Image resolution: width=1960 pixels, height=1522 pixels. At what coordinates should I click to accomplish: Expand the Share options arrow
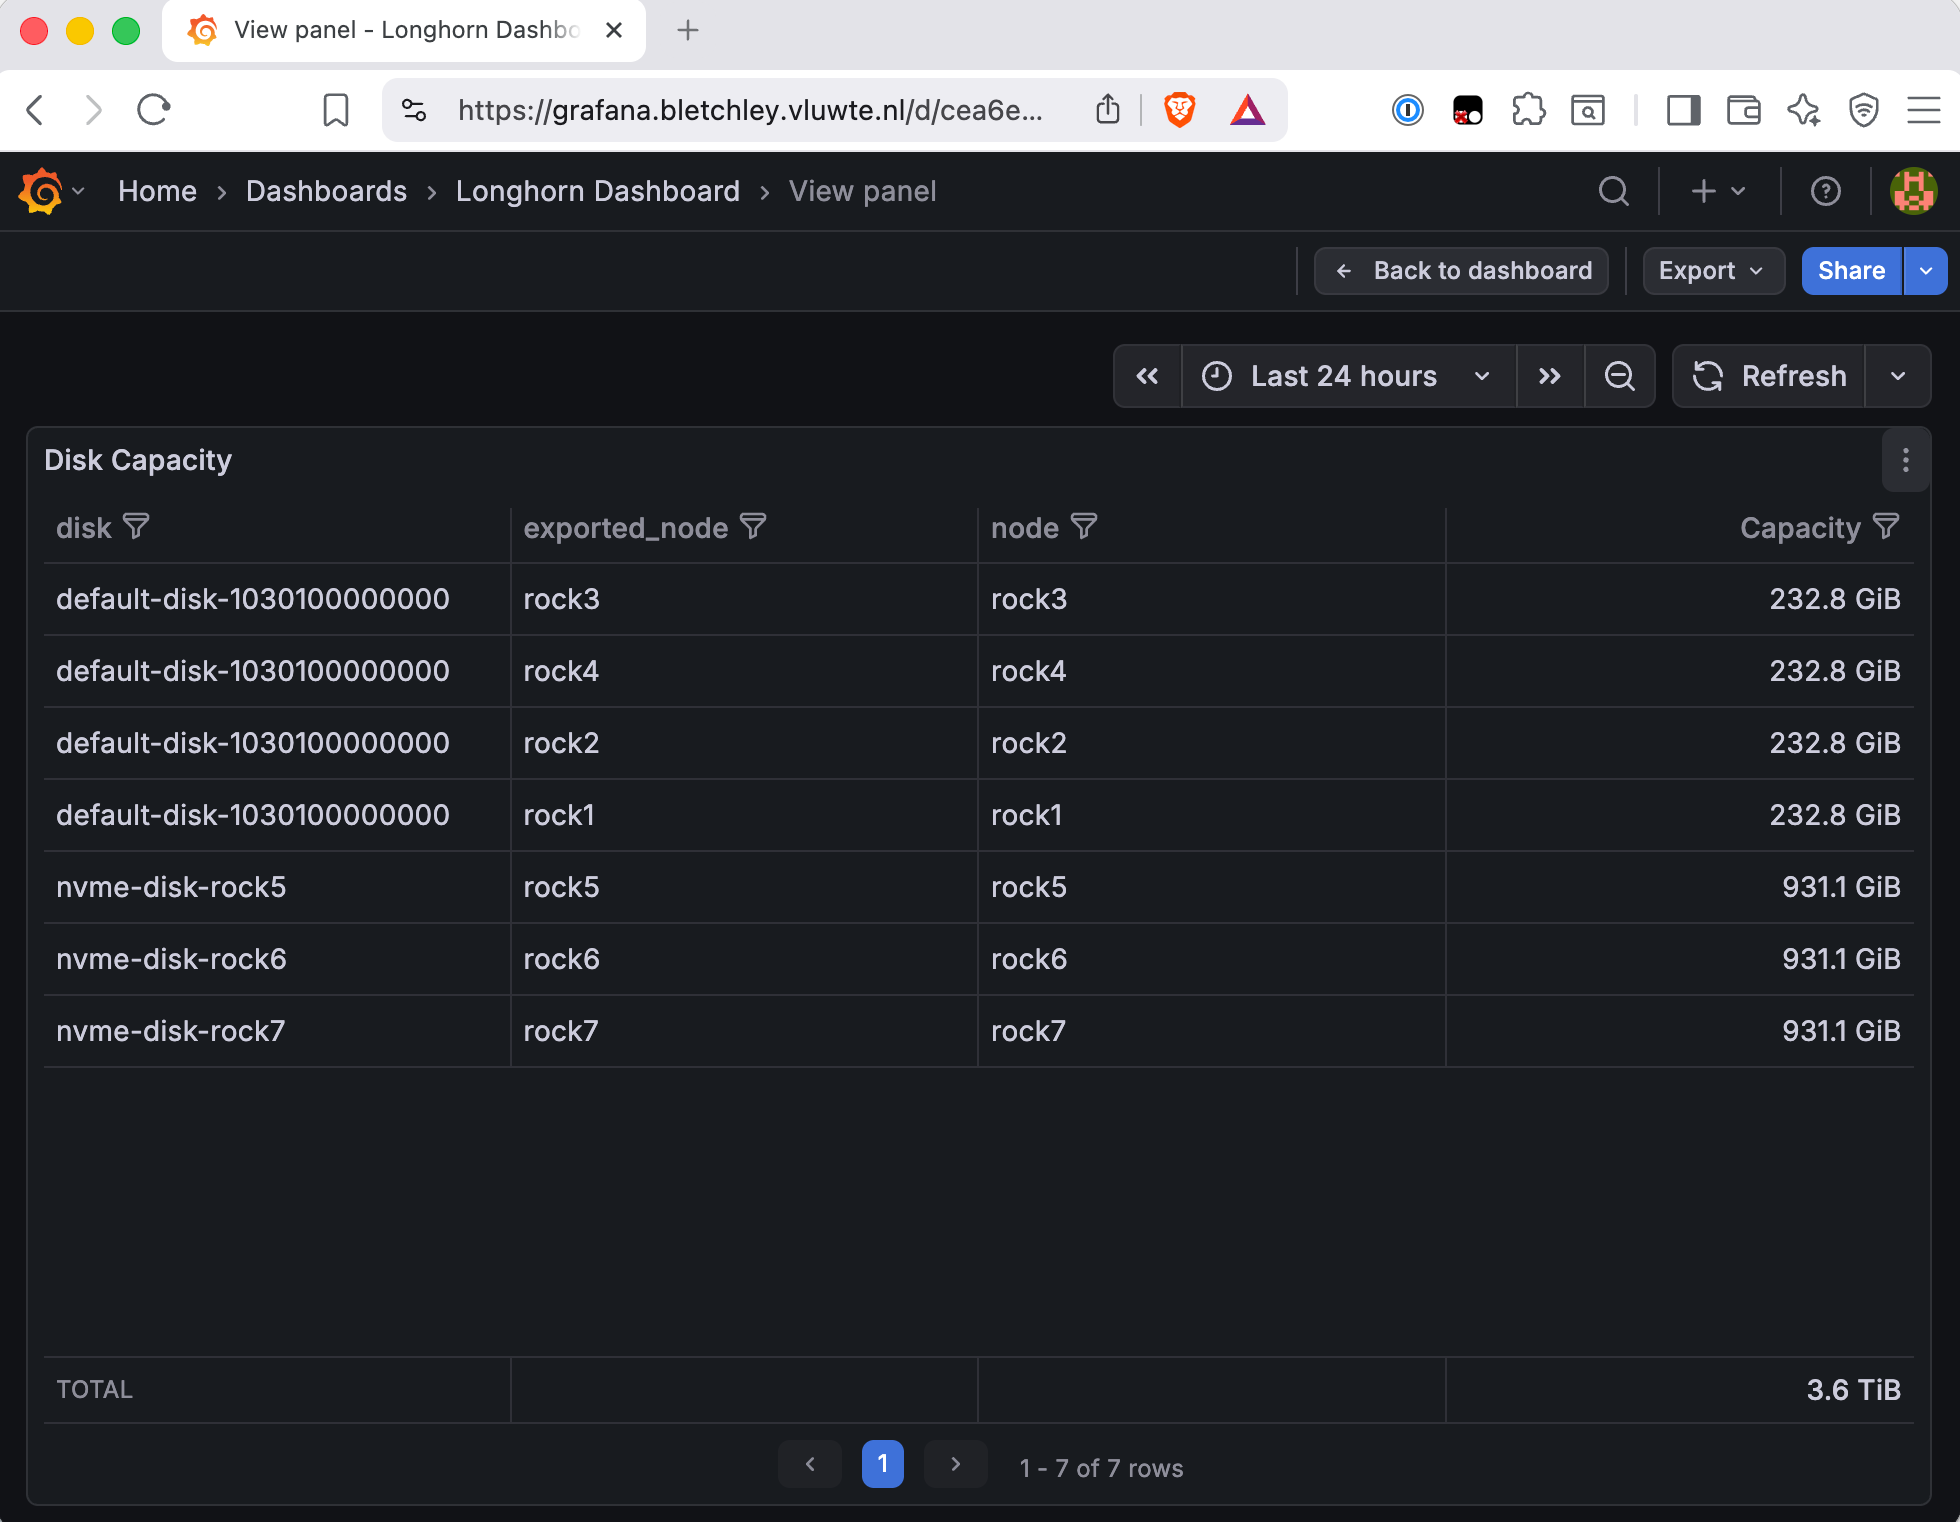(x=1925, y=271)
